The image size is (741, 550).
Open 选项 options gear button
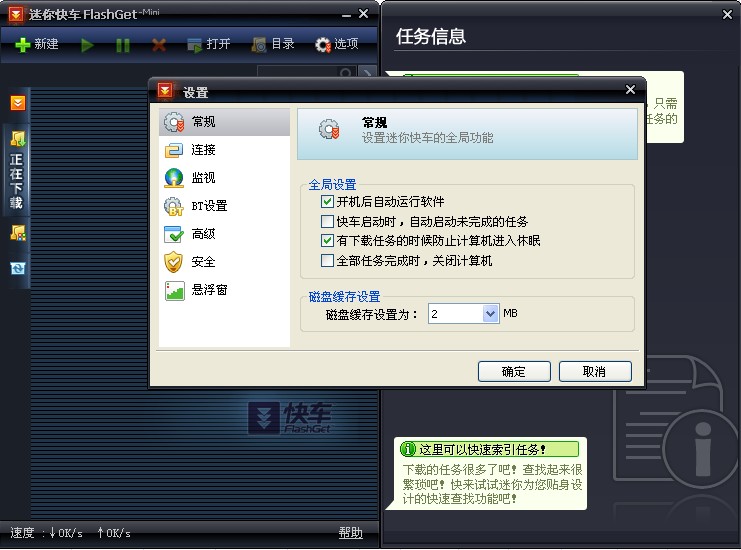(336, 44)
